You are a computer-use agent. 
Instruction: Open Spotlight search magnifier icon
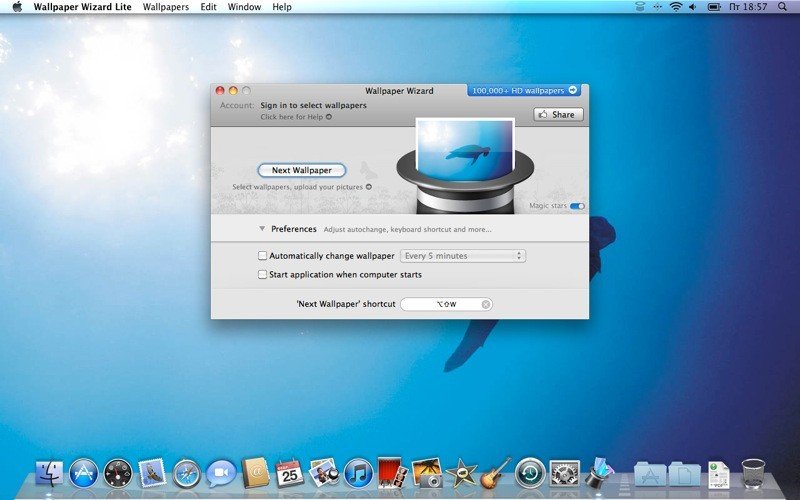point(783,7)
